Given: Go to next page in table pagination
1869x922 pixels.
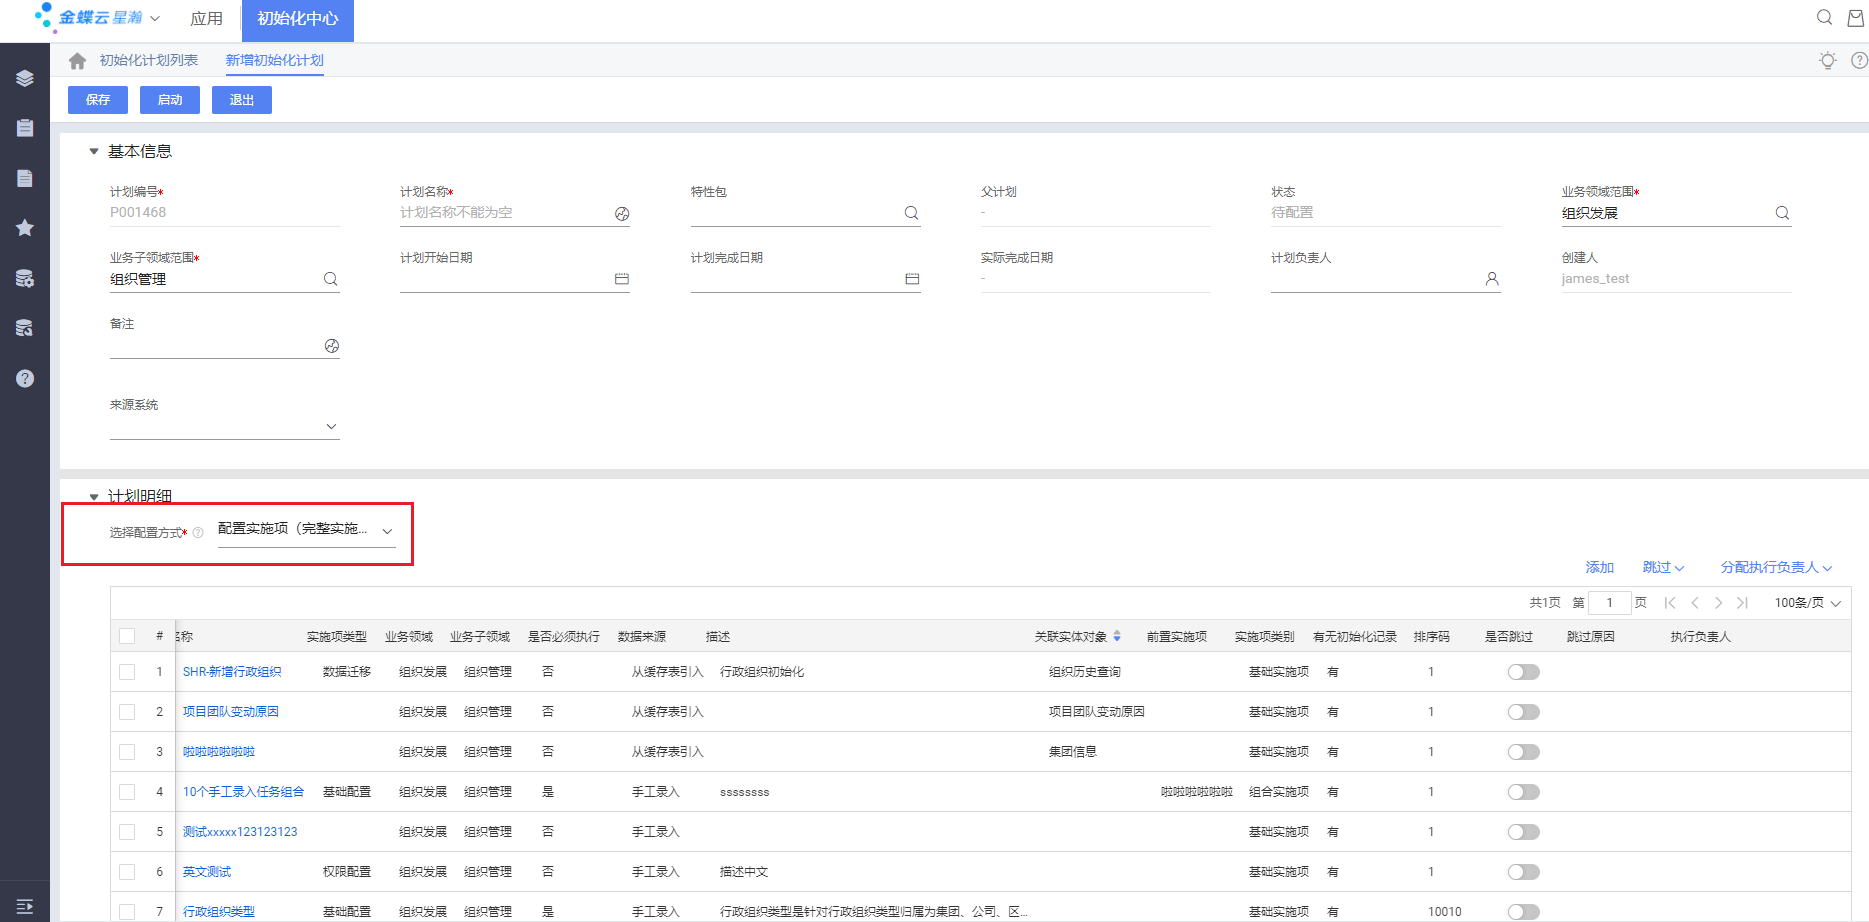Looking at the screenshot, I should [x=1718, y=603].
